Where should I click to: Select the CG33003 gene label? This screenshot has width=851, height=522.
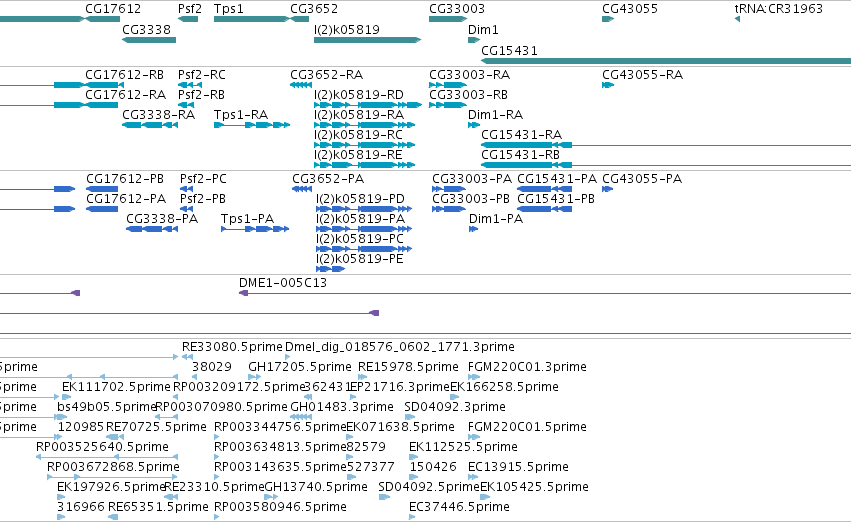[457, 9]
